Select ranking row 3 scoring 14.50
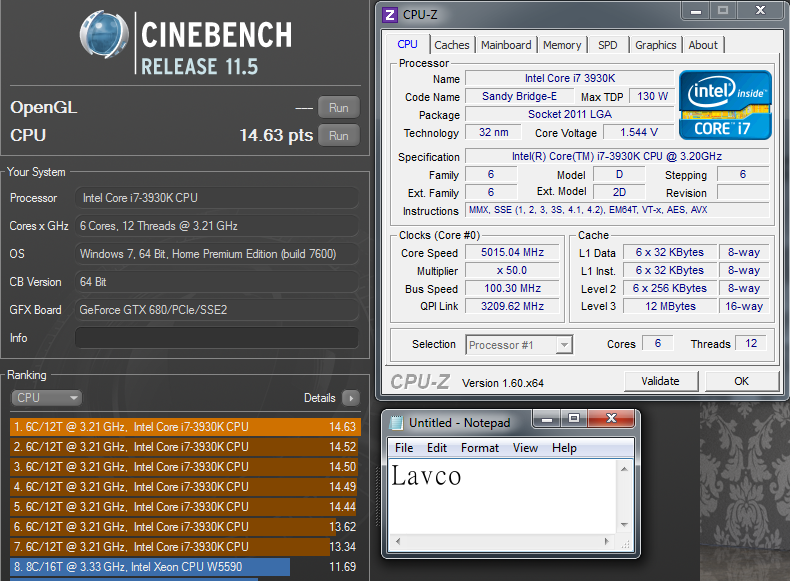Screen dimensions: 790x581 (x=185, y=467)
